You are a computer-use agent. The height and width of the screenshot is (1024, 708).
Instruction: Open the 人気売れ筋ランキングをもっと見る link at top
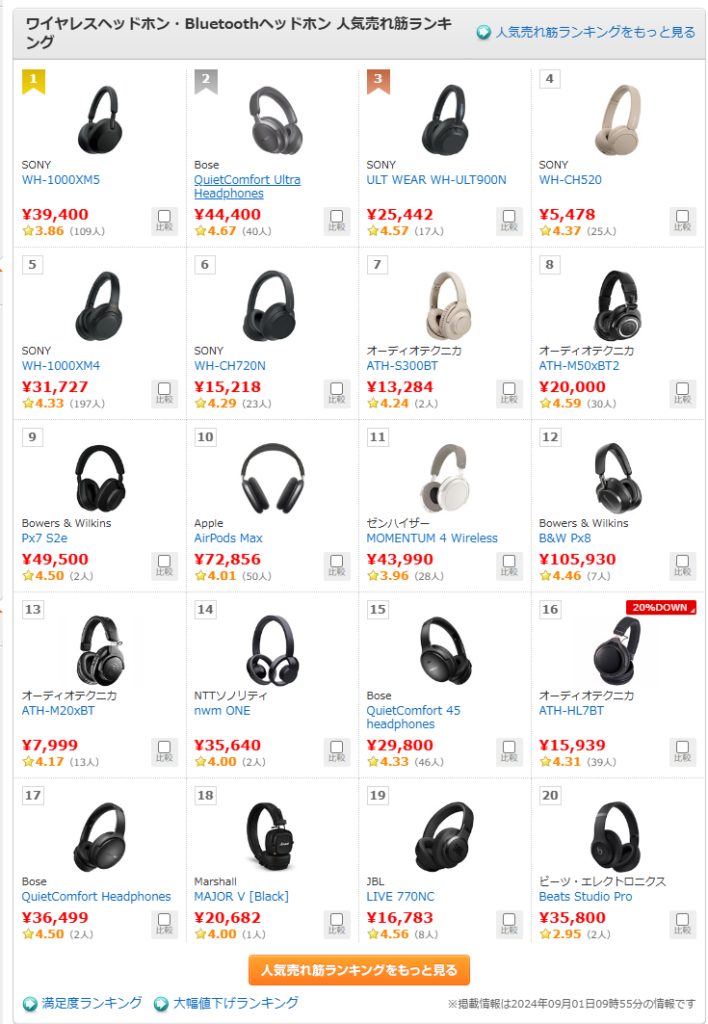click(x=594, y=32)
